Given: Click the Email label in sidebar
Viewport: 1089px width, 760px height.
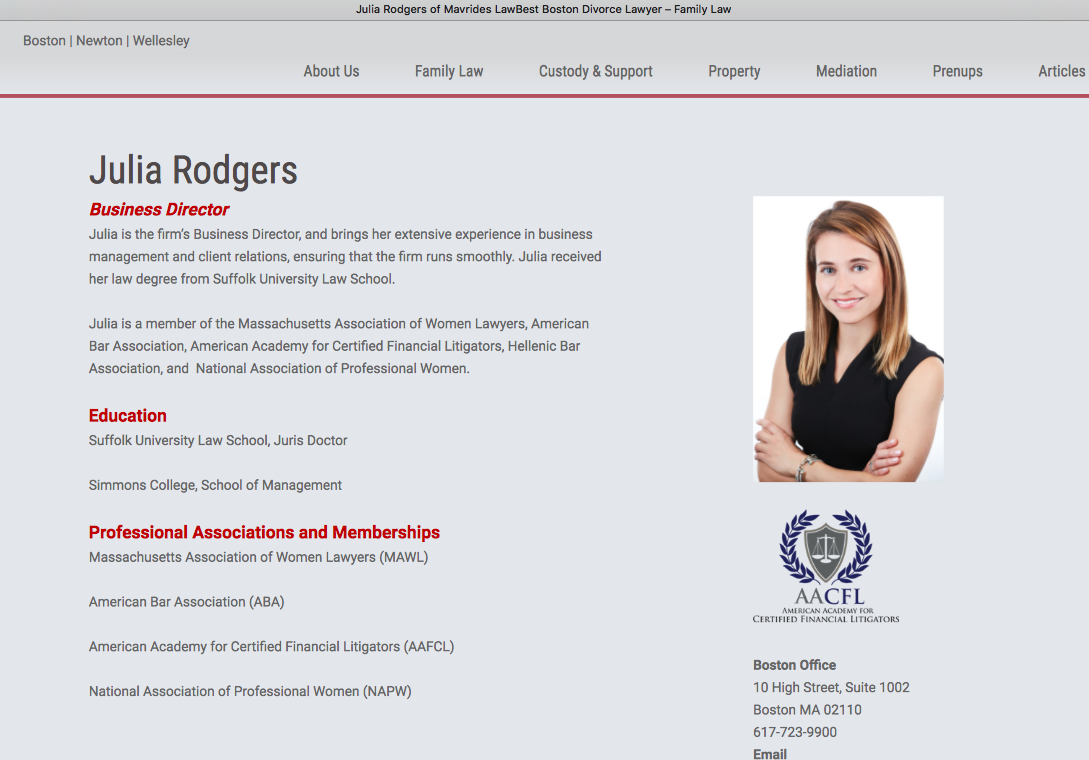Looking at the screenshot, I should 770,754.
